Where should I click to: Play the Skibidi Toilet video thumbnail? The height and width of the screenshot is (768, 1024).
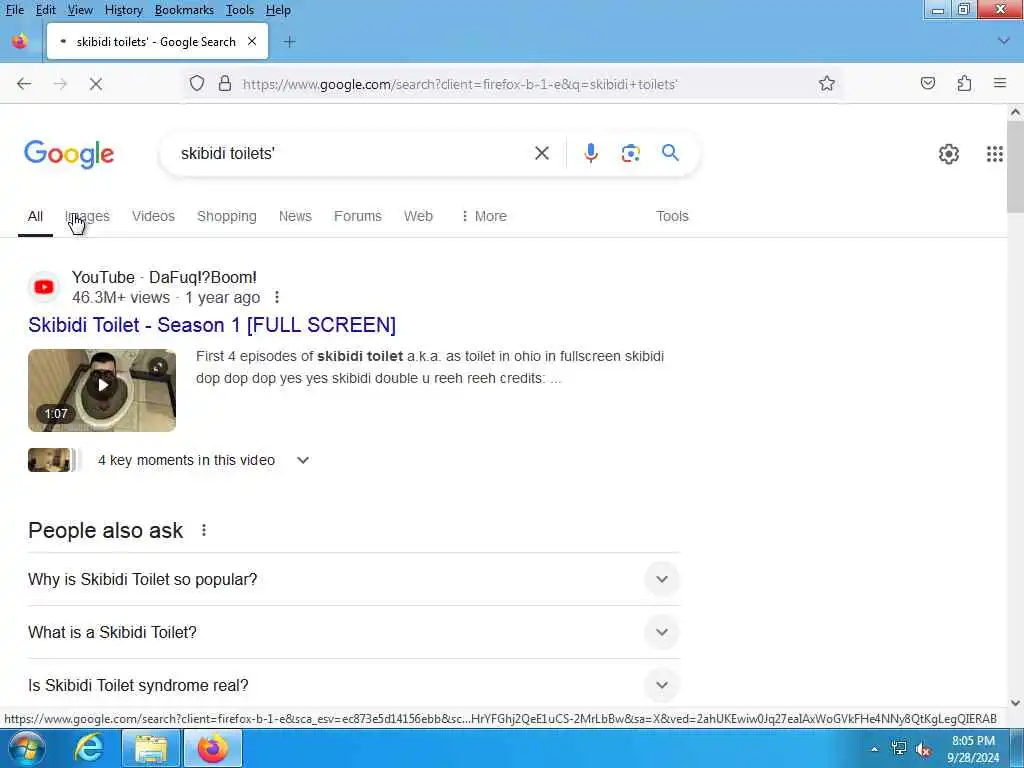102,391
